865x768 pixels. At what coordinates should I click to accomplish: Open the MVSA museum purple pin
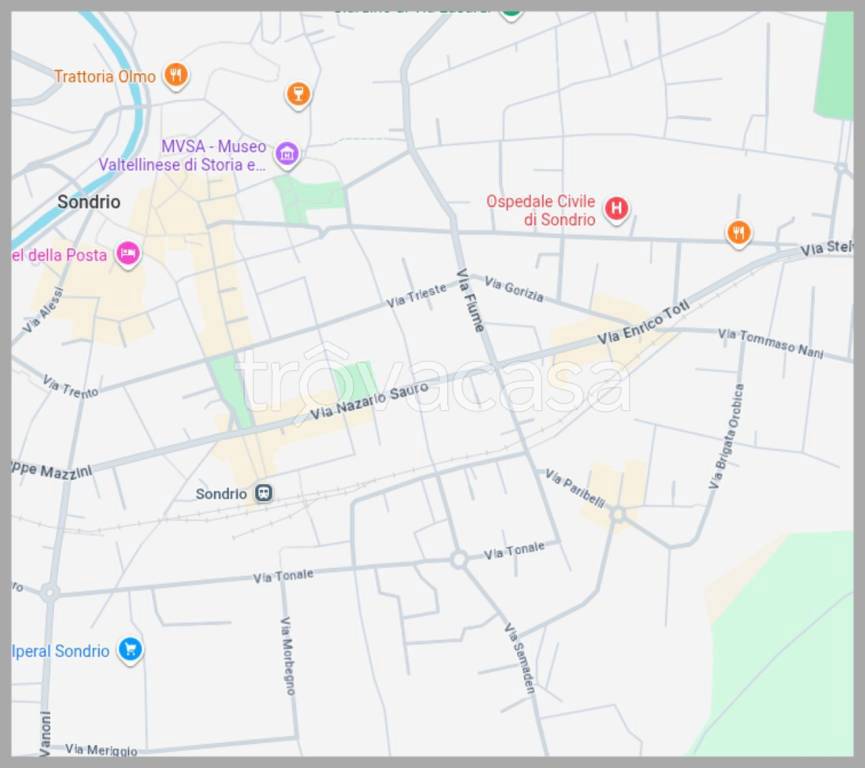coord(287,154)
